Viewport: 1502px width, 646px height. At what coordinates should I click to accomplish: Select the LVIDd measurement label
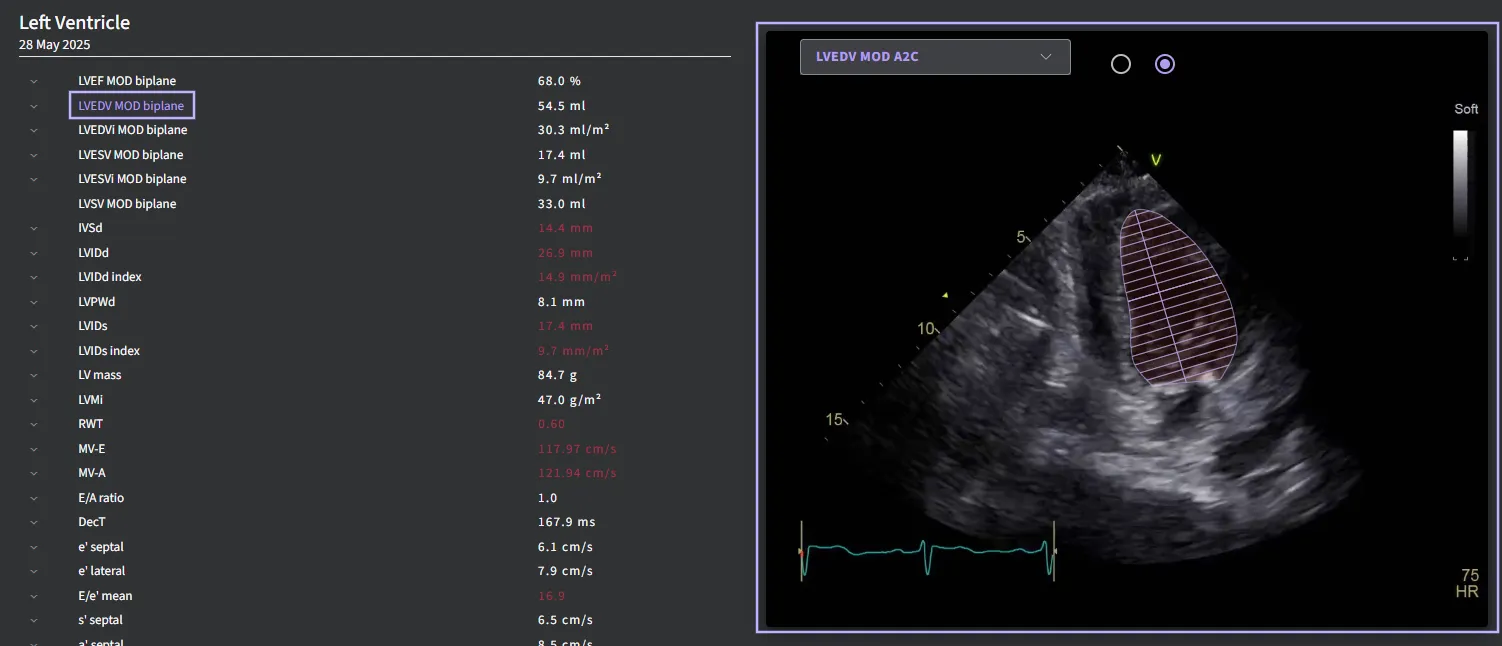[93, 253]
